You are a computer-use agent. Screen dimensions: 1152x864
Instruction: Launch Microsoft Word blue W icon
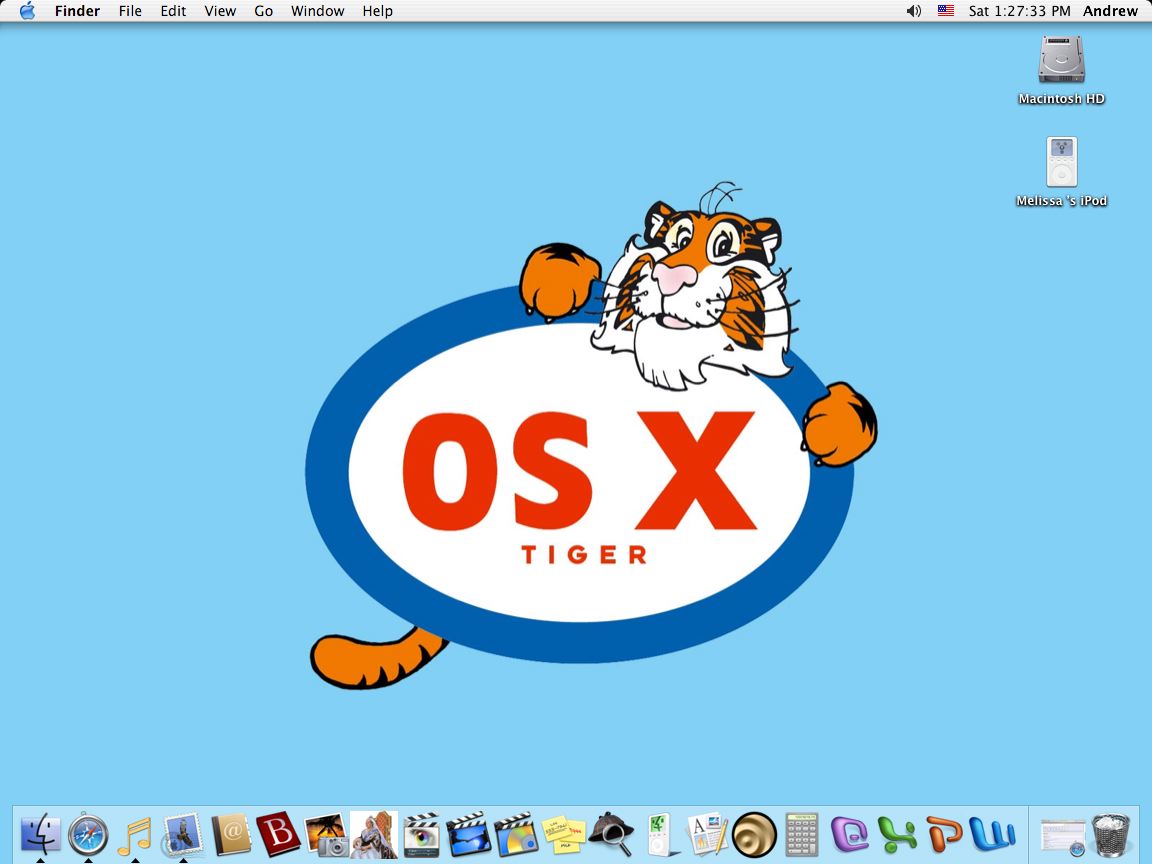pos(993,833)
